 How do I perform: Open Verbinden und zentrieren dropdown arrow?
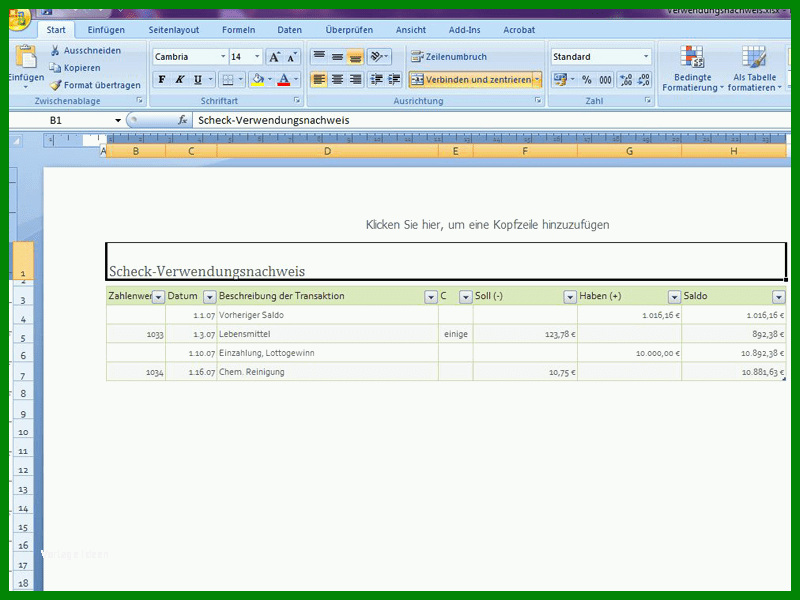pyautogui.click(x=537, y=80)
